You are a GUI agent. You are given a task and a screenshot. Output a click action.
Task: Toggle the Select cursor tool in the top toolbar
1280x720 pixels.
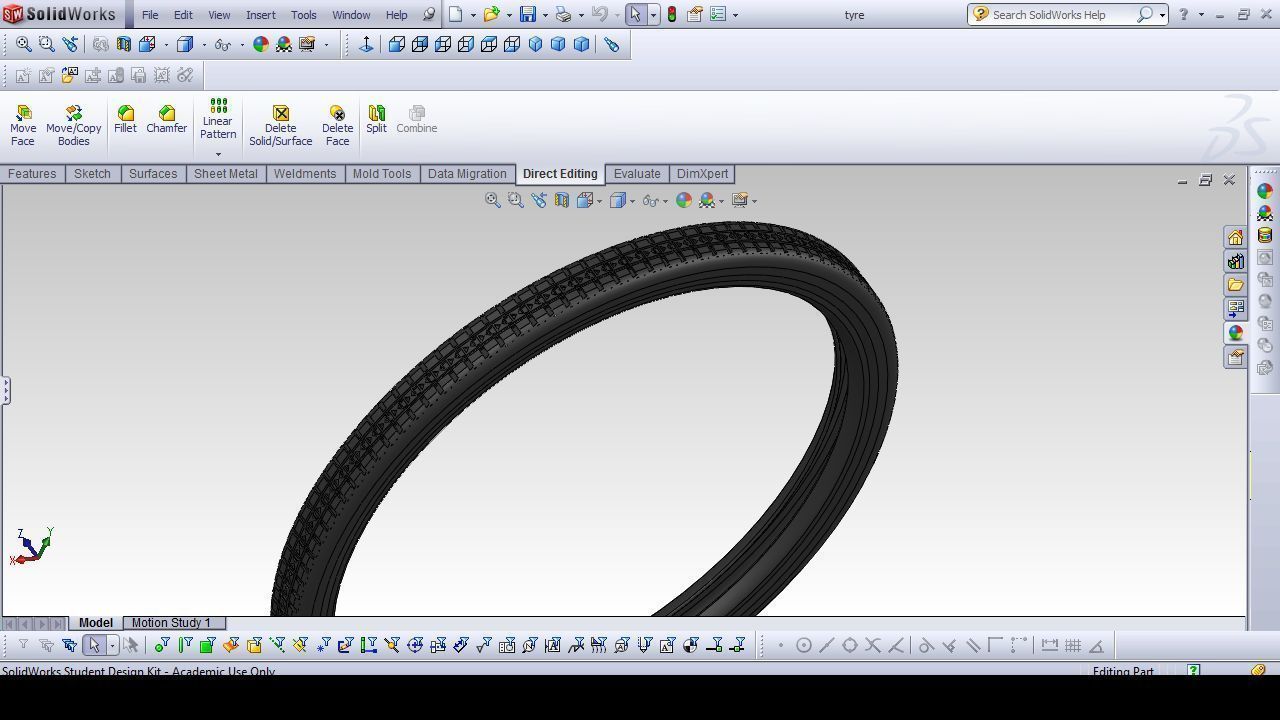(635, 15)
